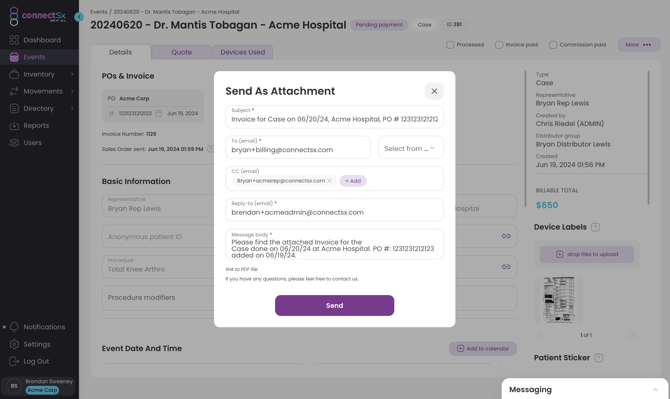Close the Send As Attachment dialog

click(x=434, y=91)
